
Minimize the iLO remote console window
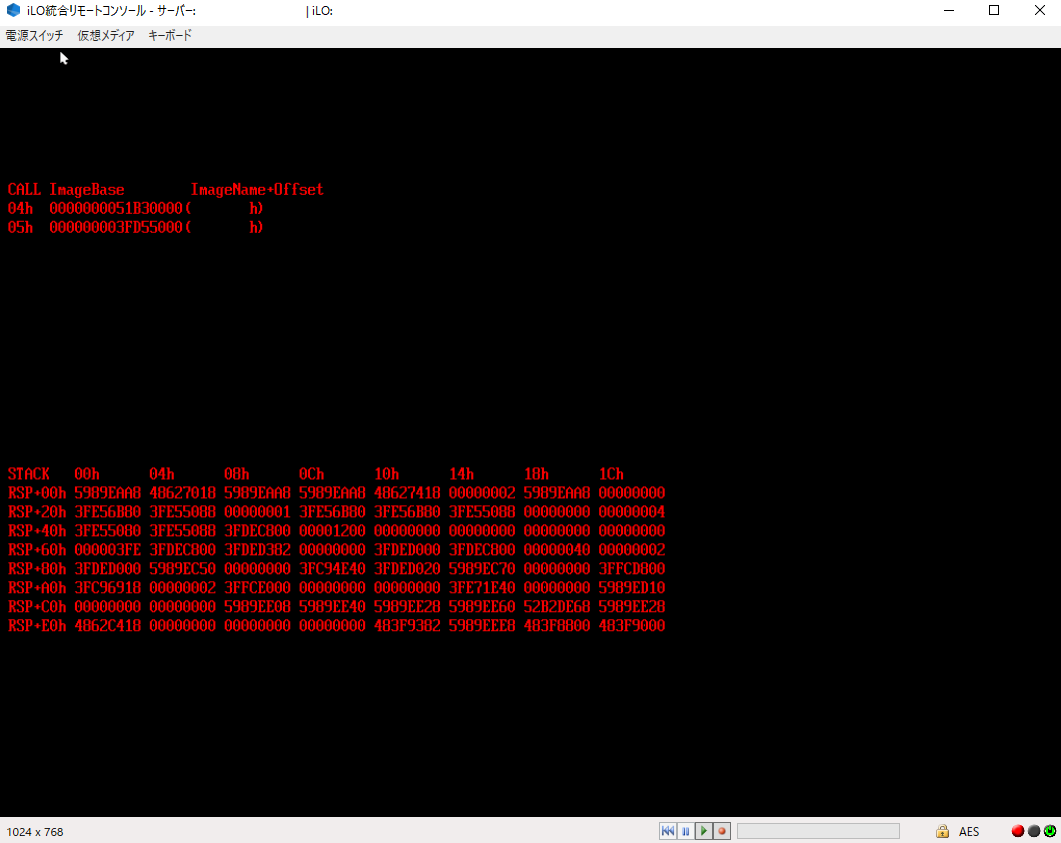(948, 11)
